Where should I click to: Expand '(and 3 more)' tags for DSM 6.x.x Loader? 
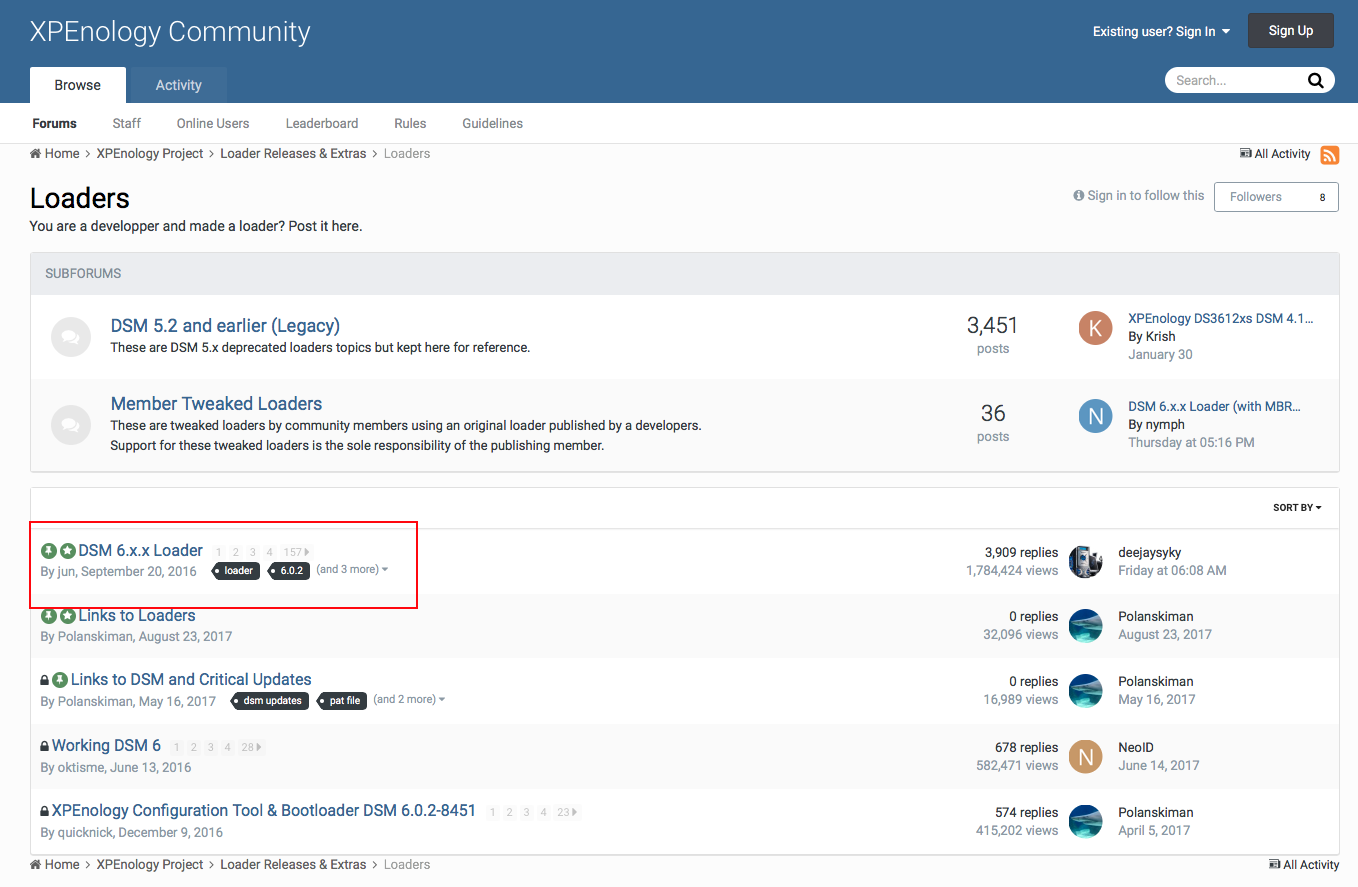point(352,569)
